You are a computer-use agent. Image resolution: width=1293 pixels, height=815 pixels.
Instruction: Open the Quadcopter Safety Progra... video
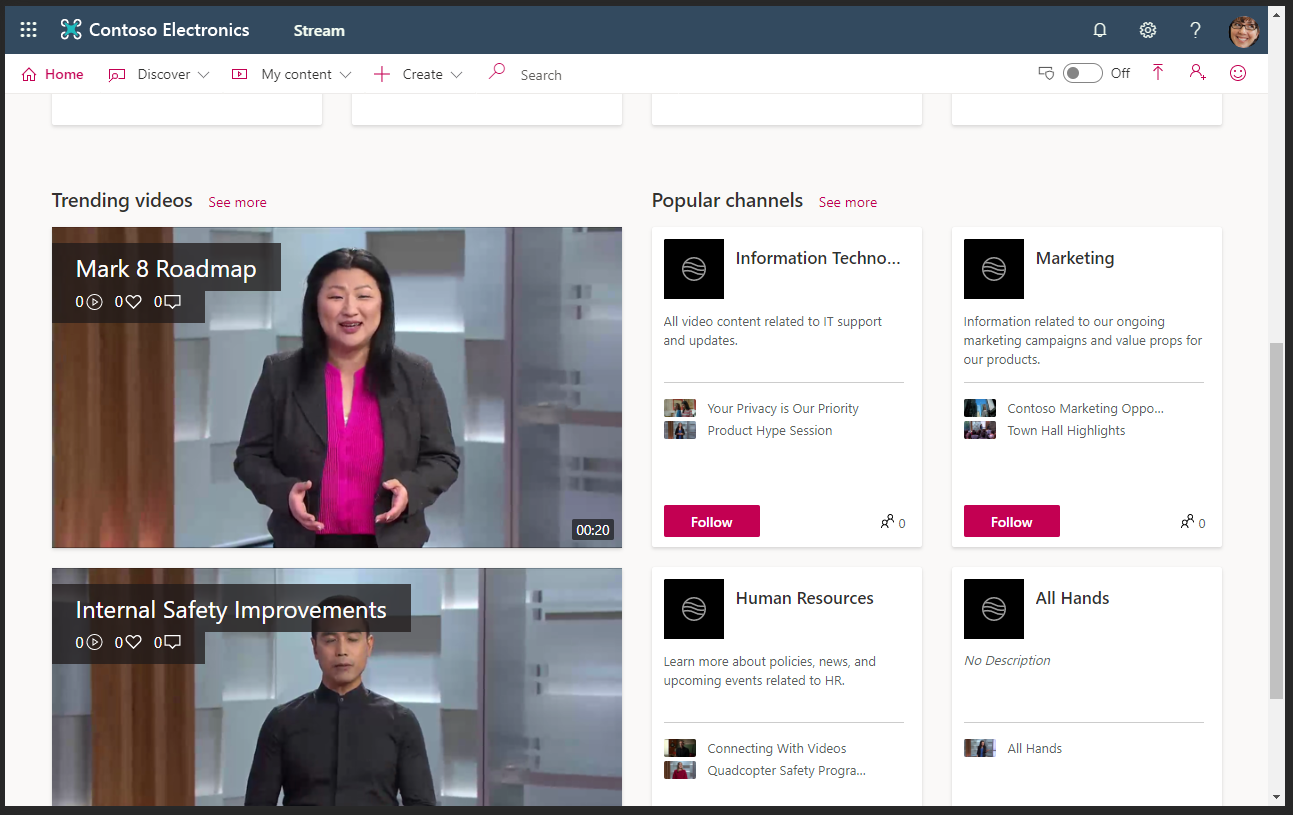click(787, 770)
